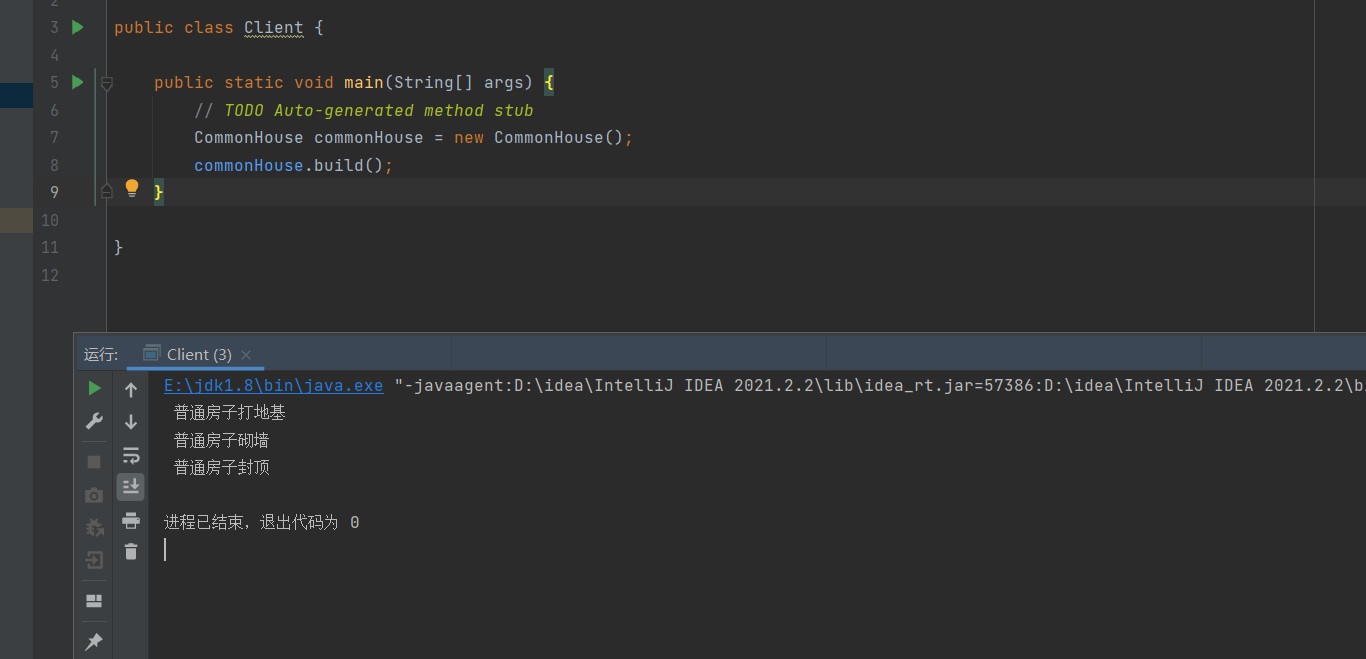Open the E:\jdk1.8\bin\java.exe link

pyautogui.click(x=274, y=385)
